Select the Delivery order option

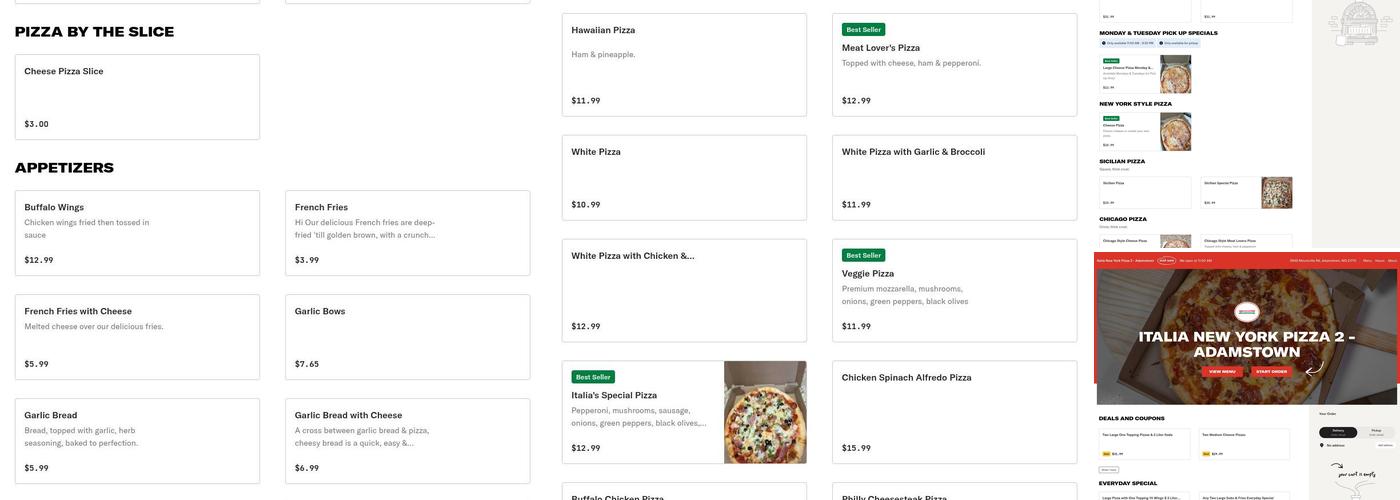pos(1338,432)
